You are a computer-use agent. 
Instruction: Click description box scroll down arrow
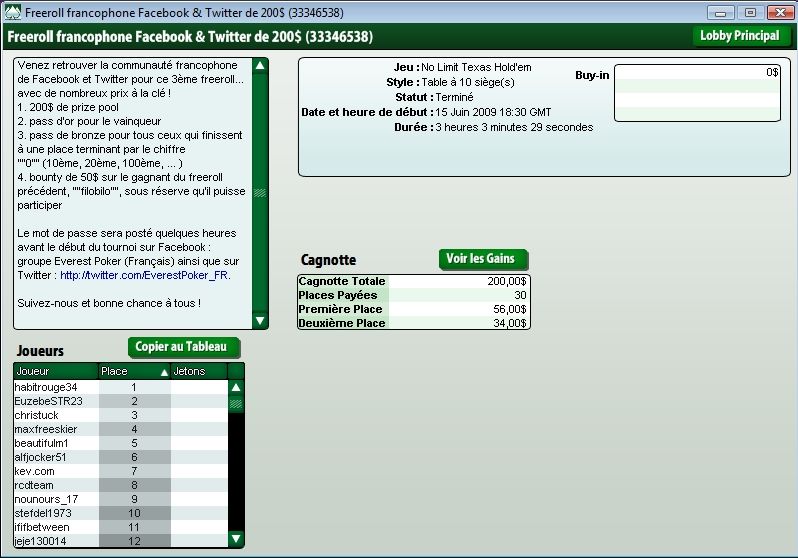260,321
